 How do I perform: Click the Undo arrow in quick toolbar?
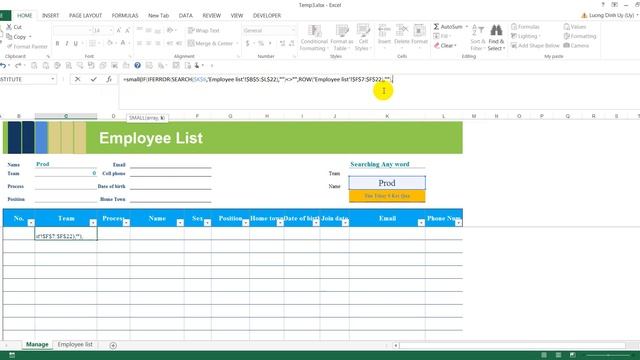3,65
